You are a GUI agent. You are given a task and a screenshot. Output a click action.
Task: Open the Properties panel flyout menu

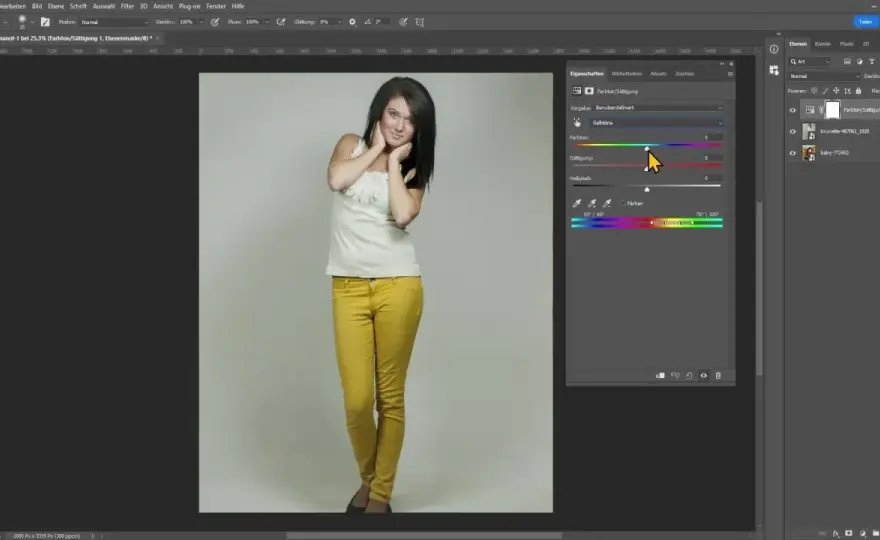click(730, 74)
